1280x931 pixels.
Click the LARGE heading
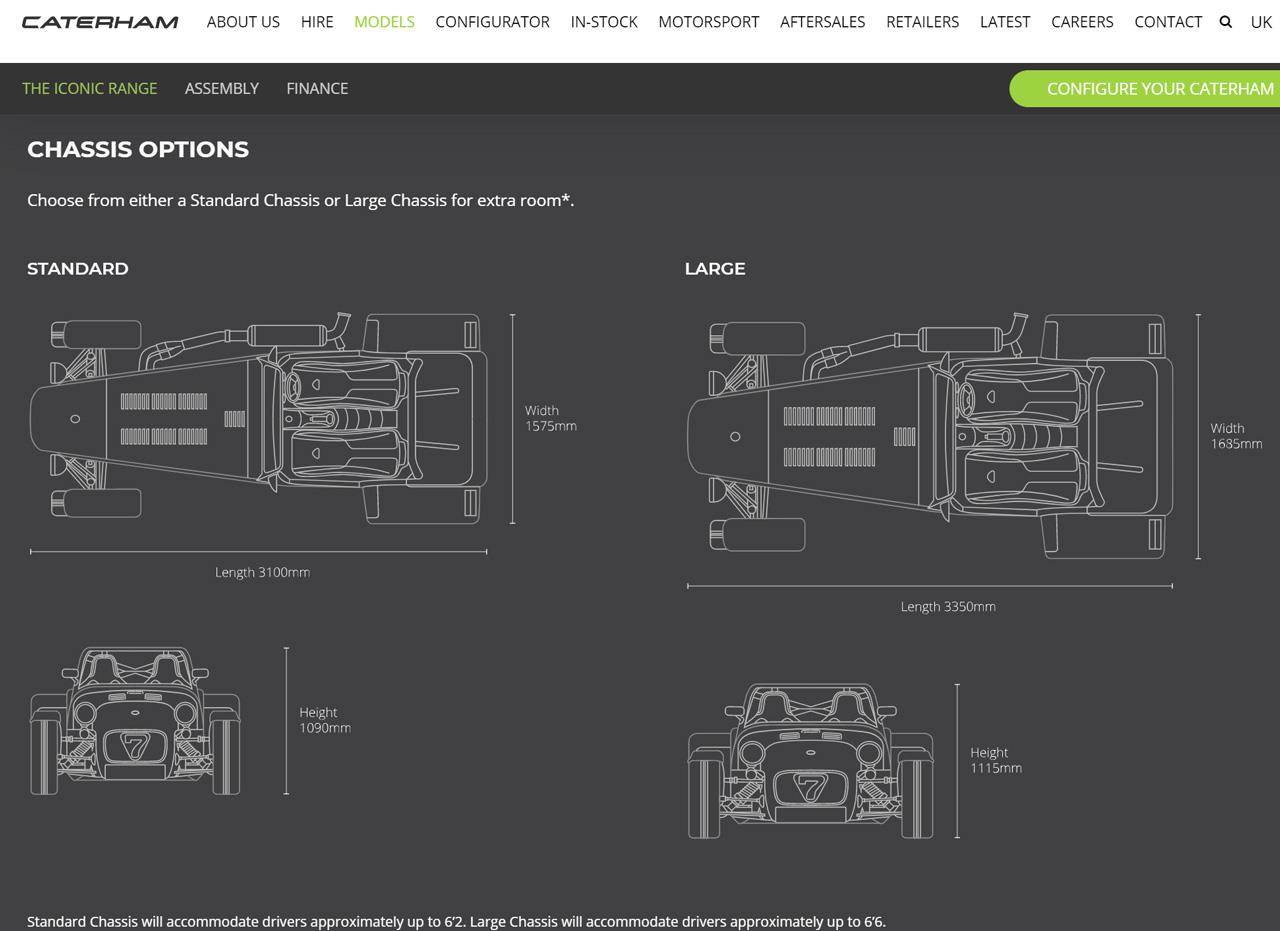coord(715,268)
